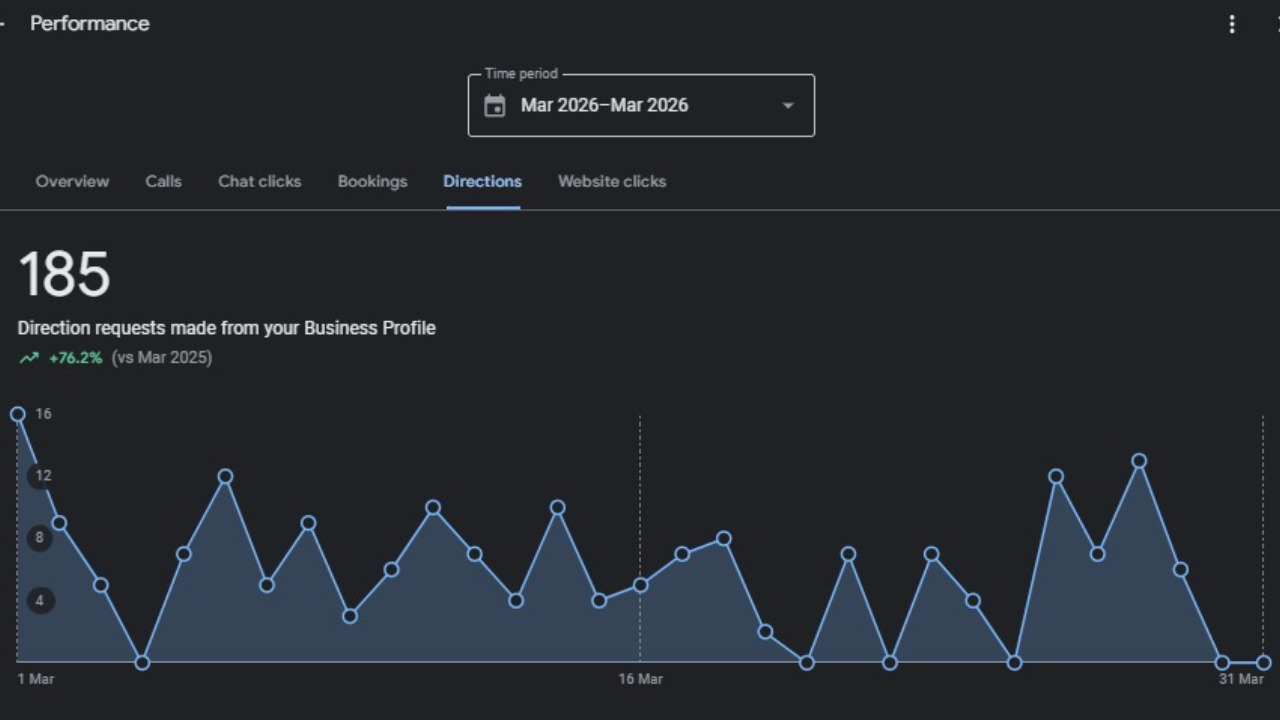Image resolution: width=1280 pixels, height=720 pixels.
Task: Click the first zero-value data point on chart
Action: (x=142, y=662)
